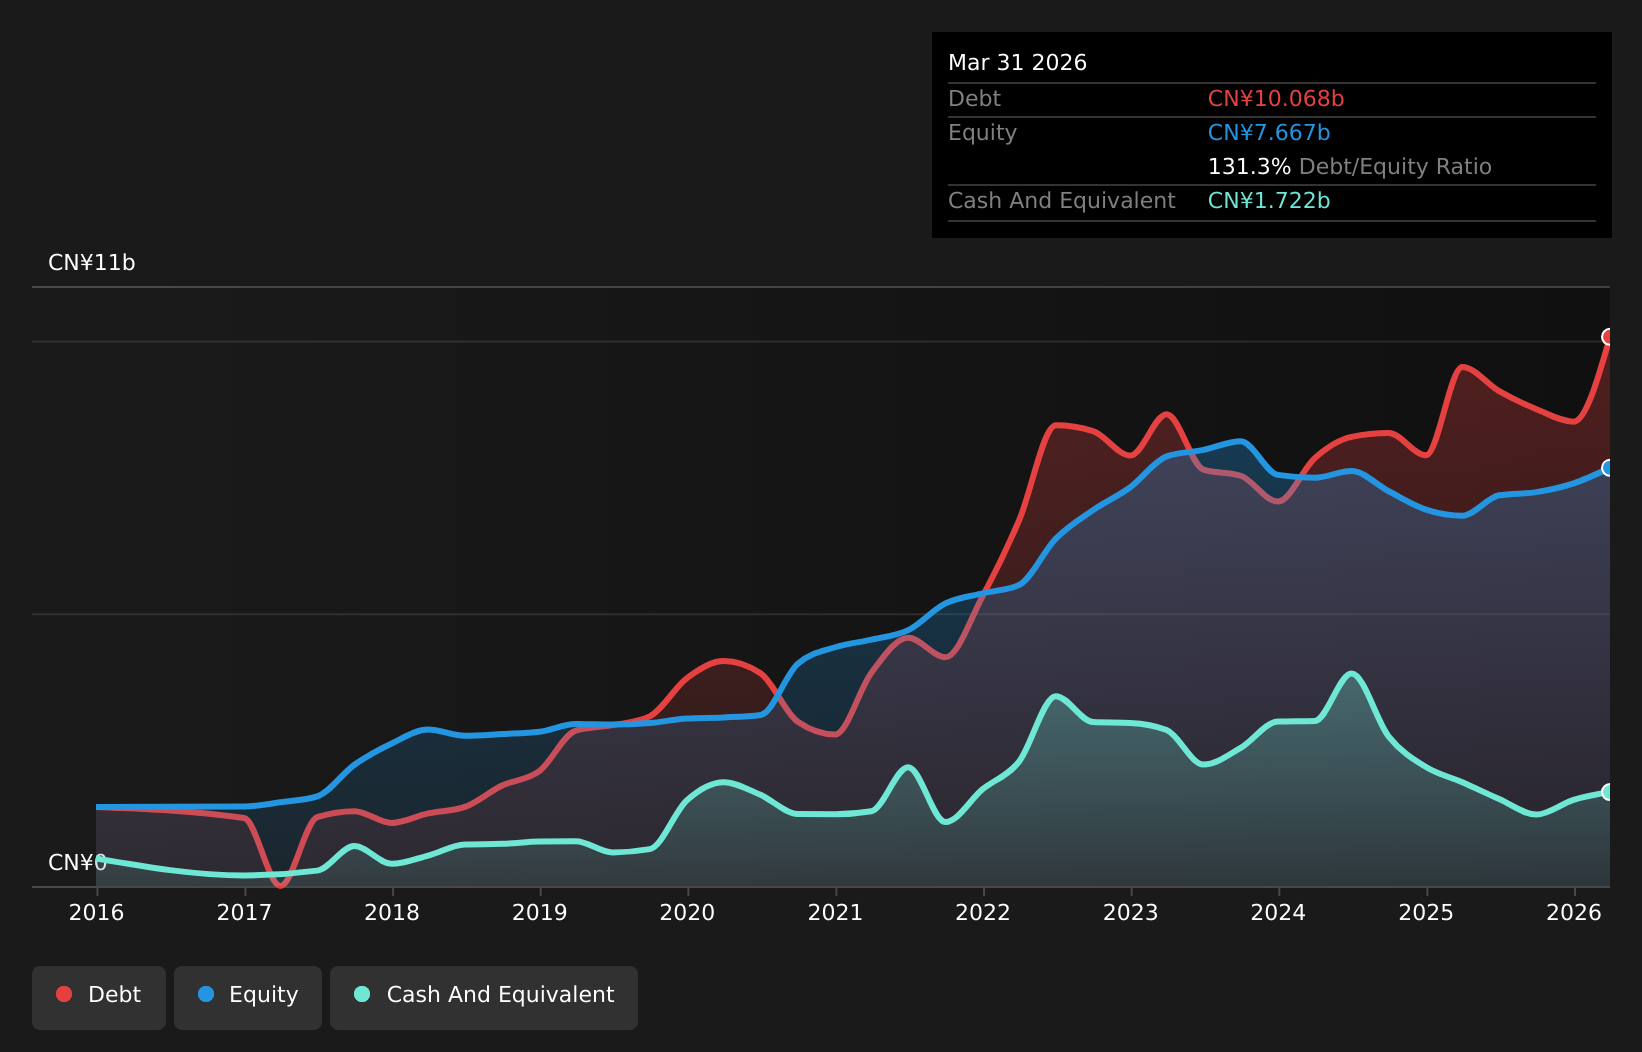Screen dimensions: 1642x1052
Task: Click the CN¥7.667b equity value
Action: tap(1269, 133)
